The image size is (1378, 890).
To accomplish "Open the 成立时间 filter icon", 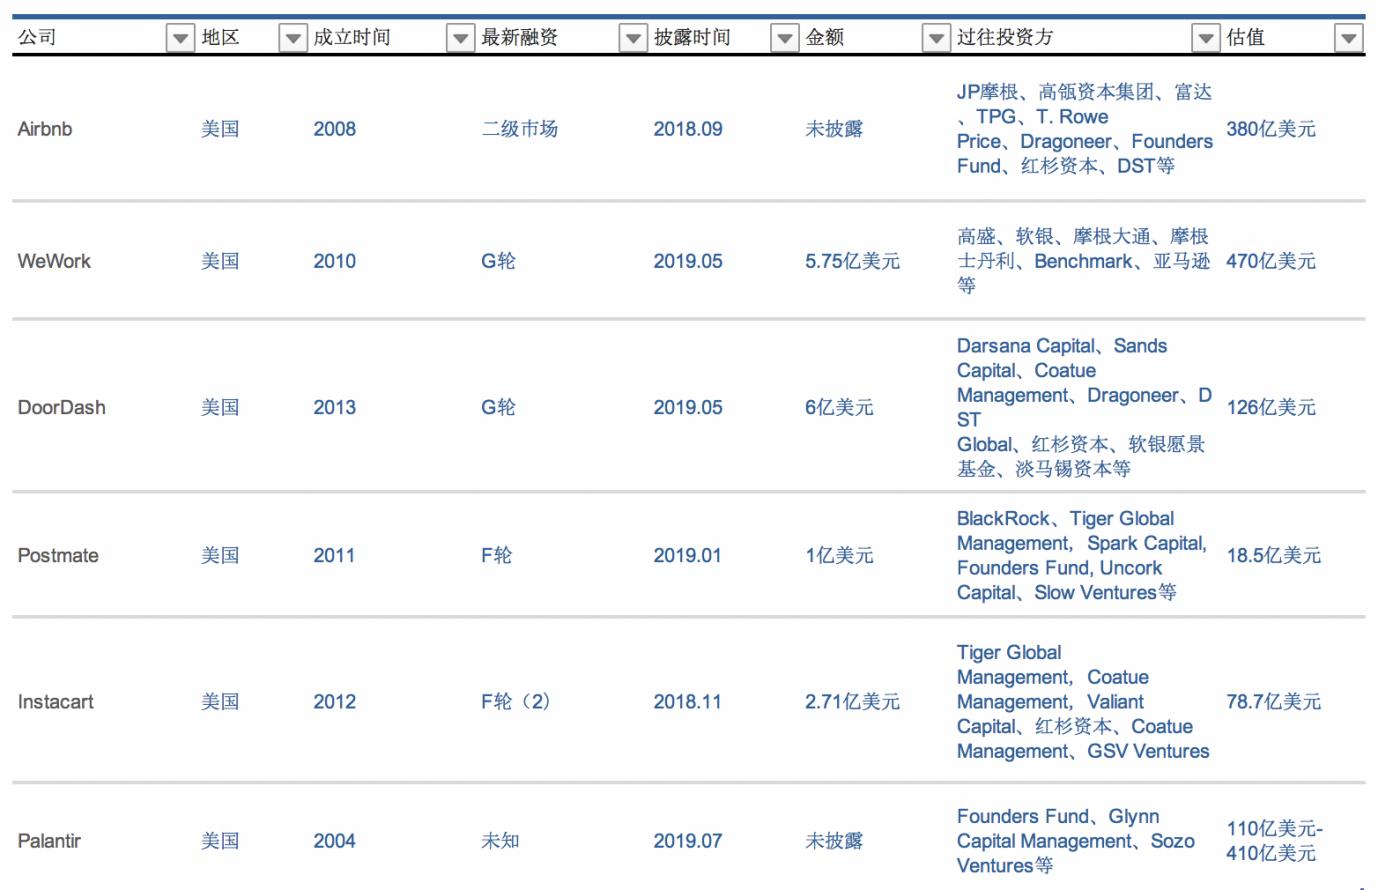I will tap(459, 37).
